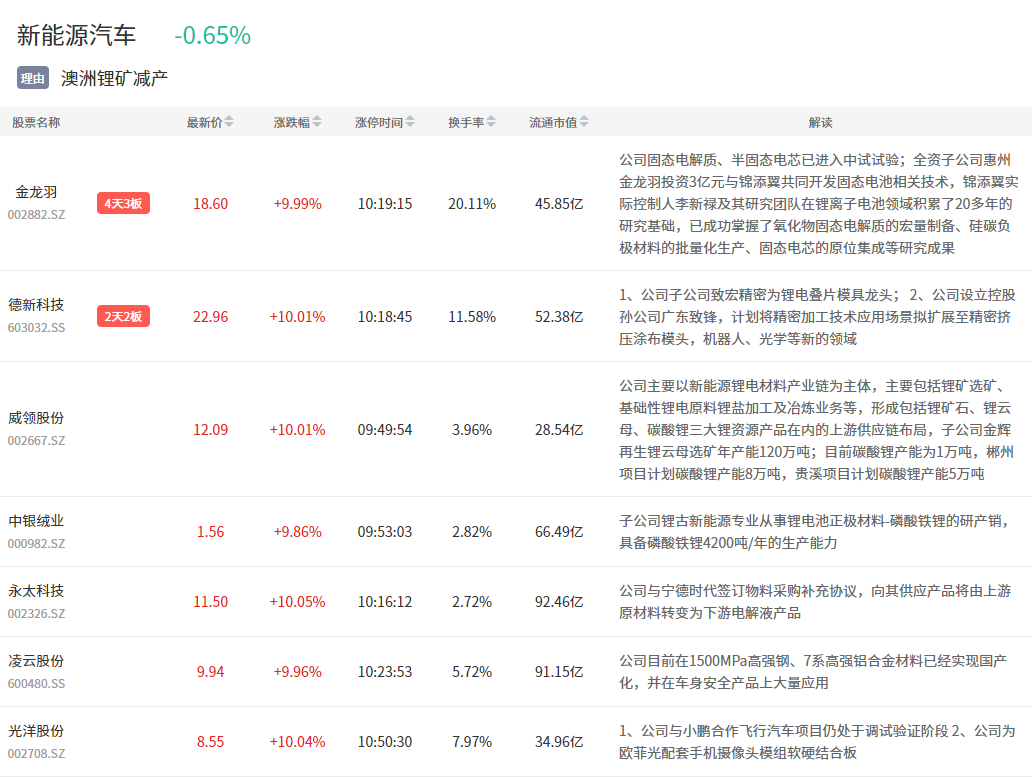Click the 股票名称 column header
Viewport: 1032px width, 778px height.
pyautogui.click(x=36, y=122)
